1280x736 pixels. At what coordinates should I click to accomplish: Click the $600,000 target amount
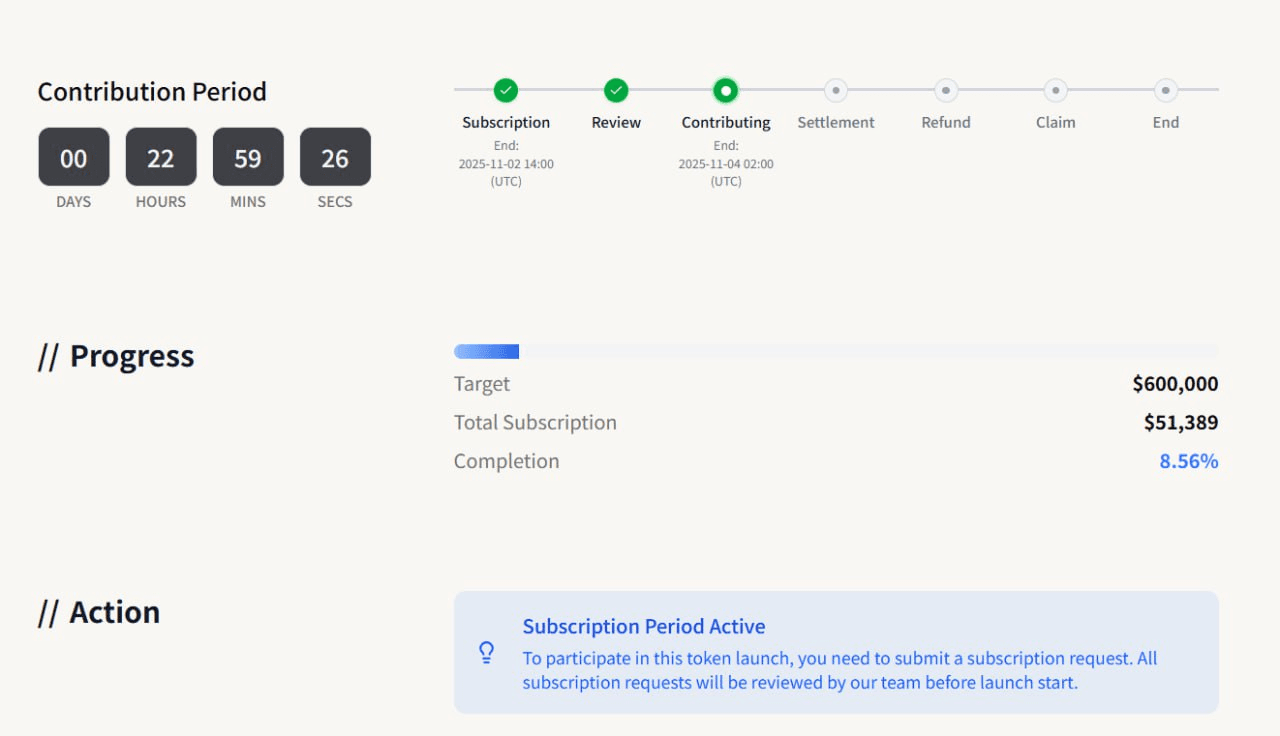(1175, 384)
